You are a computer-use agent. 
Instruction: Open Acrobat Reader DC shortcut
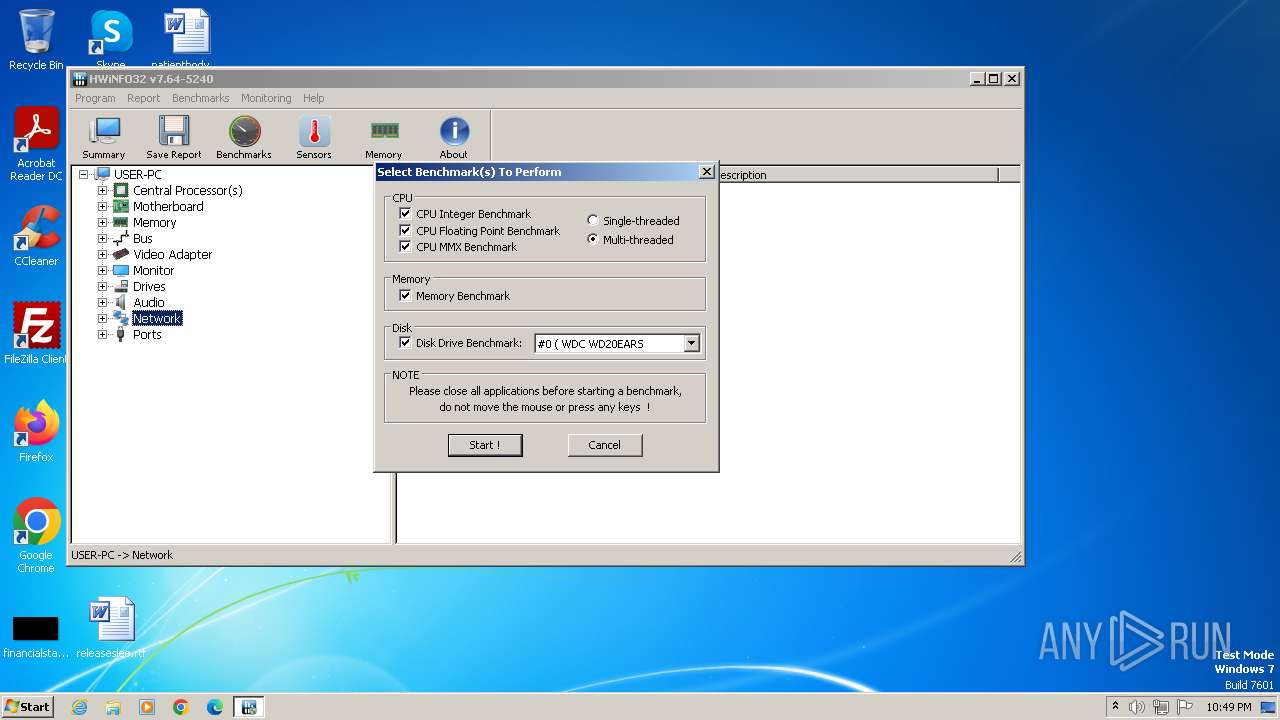pos(36,144)
